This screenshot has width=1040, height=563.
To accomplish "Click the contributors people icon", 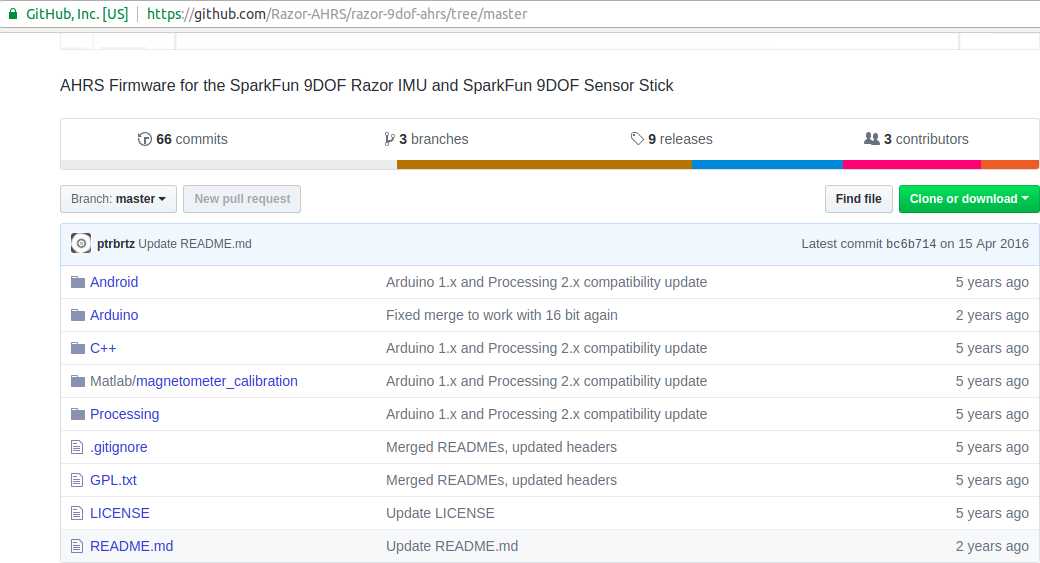I will coord(872,139).
